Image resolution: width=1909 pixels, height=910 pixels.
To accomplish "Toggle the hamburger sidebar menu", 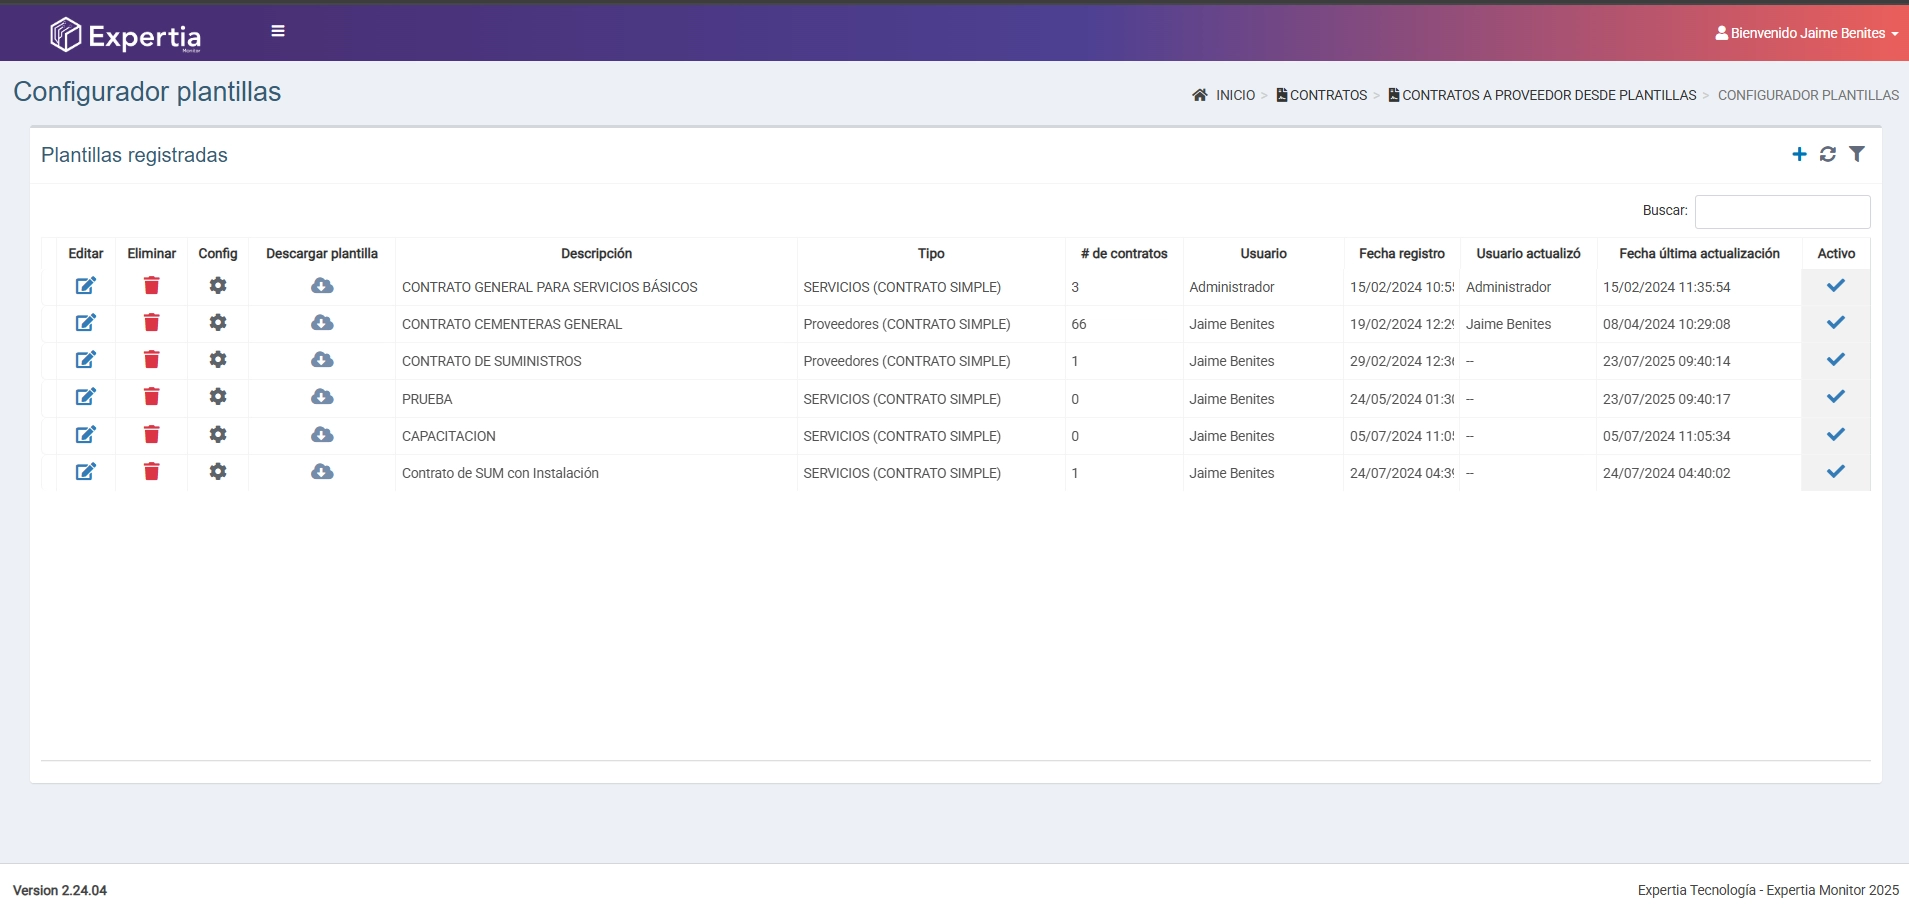I will point(278,31).
